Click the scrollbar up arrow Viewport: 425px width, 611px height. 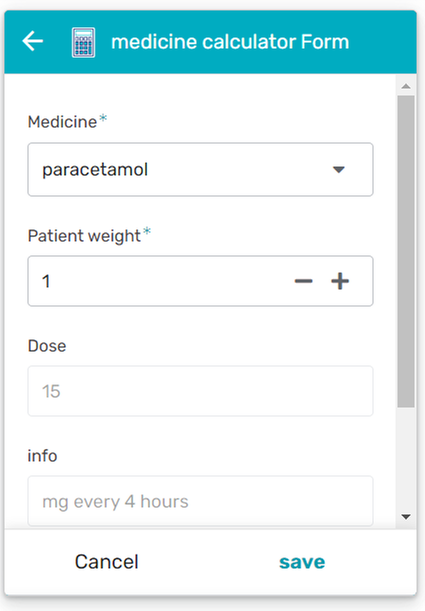coord(406,86)
